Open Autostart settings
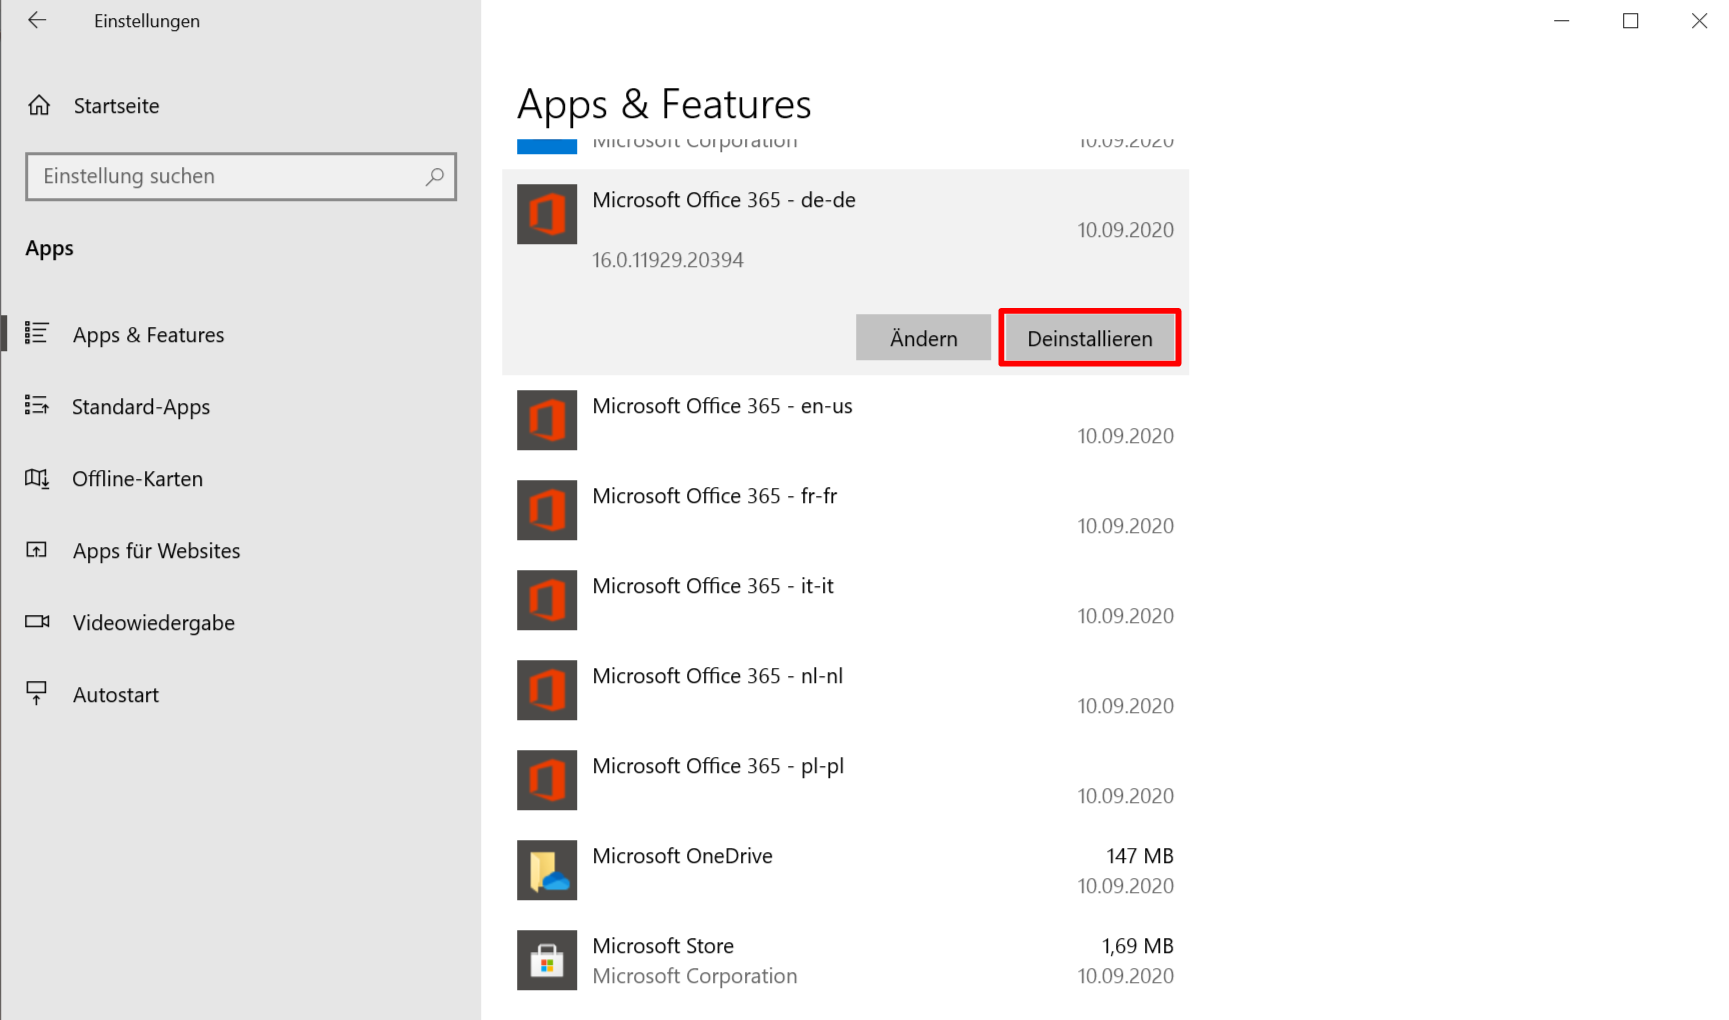 point(240,695)
